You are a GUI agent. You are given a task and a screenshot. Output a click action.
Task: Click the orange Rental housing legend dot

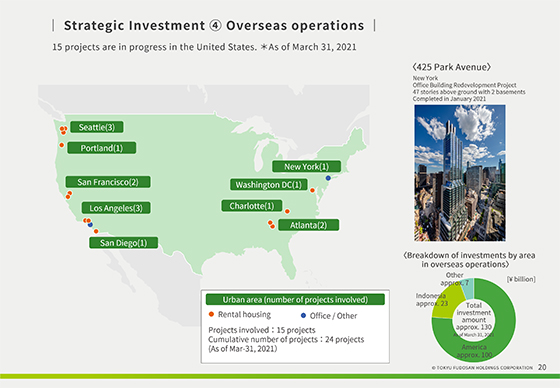(211, 314)
